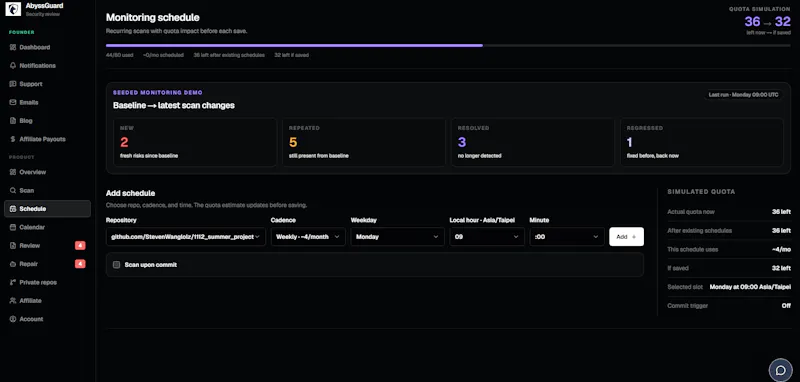Image resolution: width=800 pixels, height=382 pixels.
Task: Click the 32 left if saved text
Action: point(291,55)
